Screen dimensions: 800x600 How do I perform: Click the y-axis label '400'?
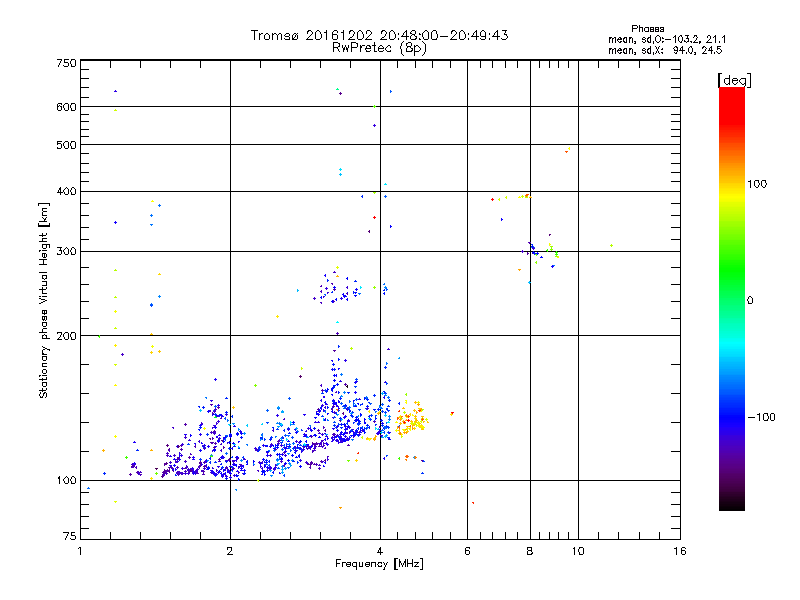tap(66, 191)
